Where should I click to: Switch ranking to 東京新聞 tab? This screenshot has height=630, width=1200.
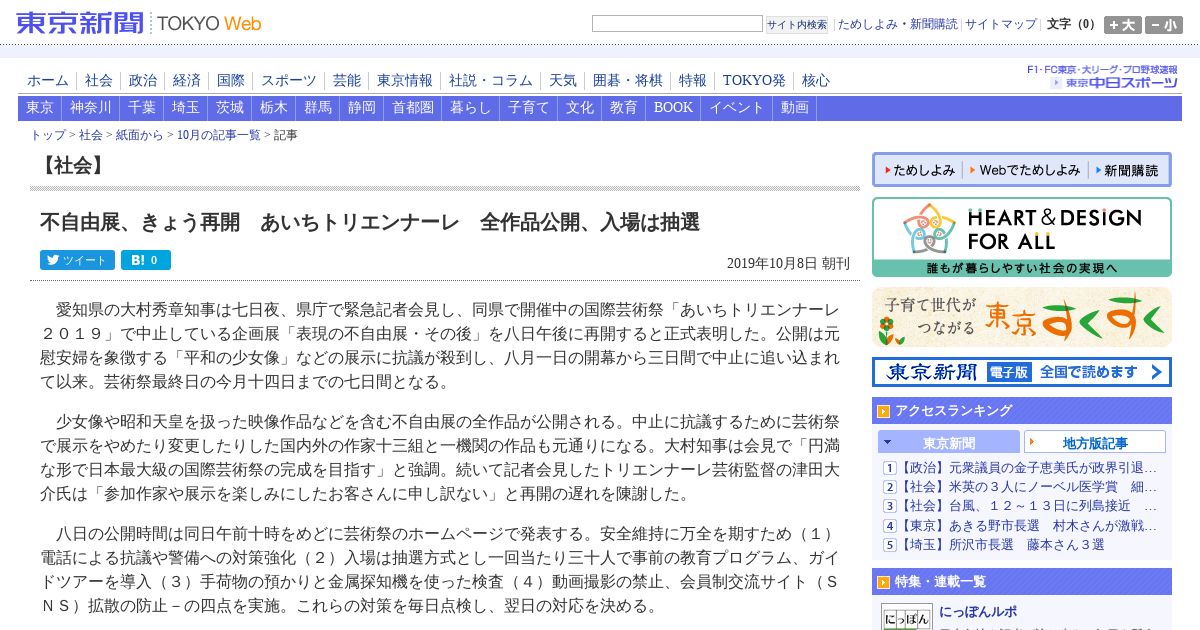pyautogui.click(x=949, y=442)
